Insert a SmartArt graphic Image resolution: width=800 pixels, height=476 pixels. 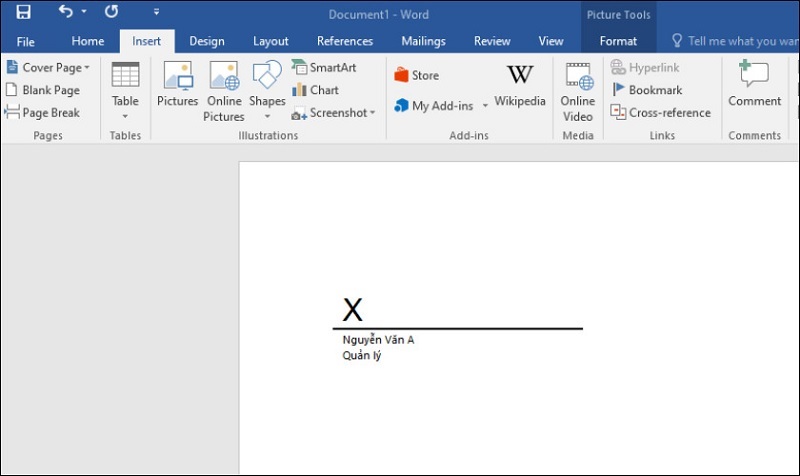[323, 67]
